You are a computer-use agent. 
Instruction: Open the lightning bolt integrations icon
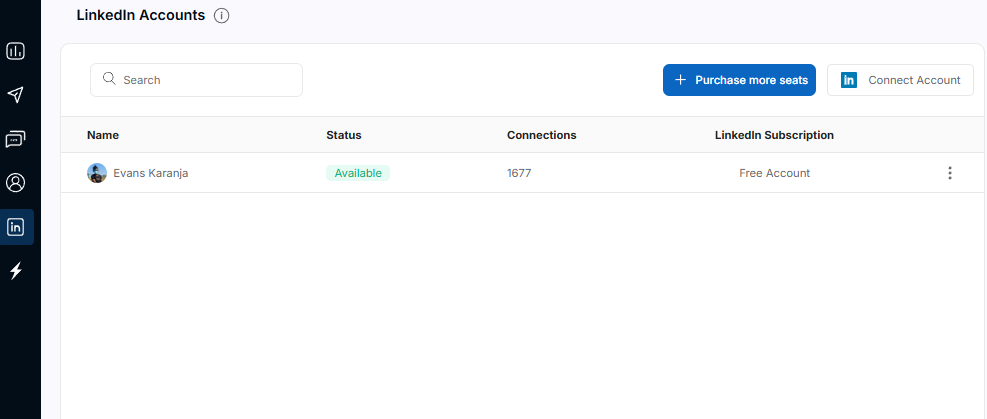pos(16,271)
